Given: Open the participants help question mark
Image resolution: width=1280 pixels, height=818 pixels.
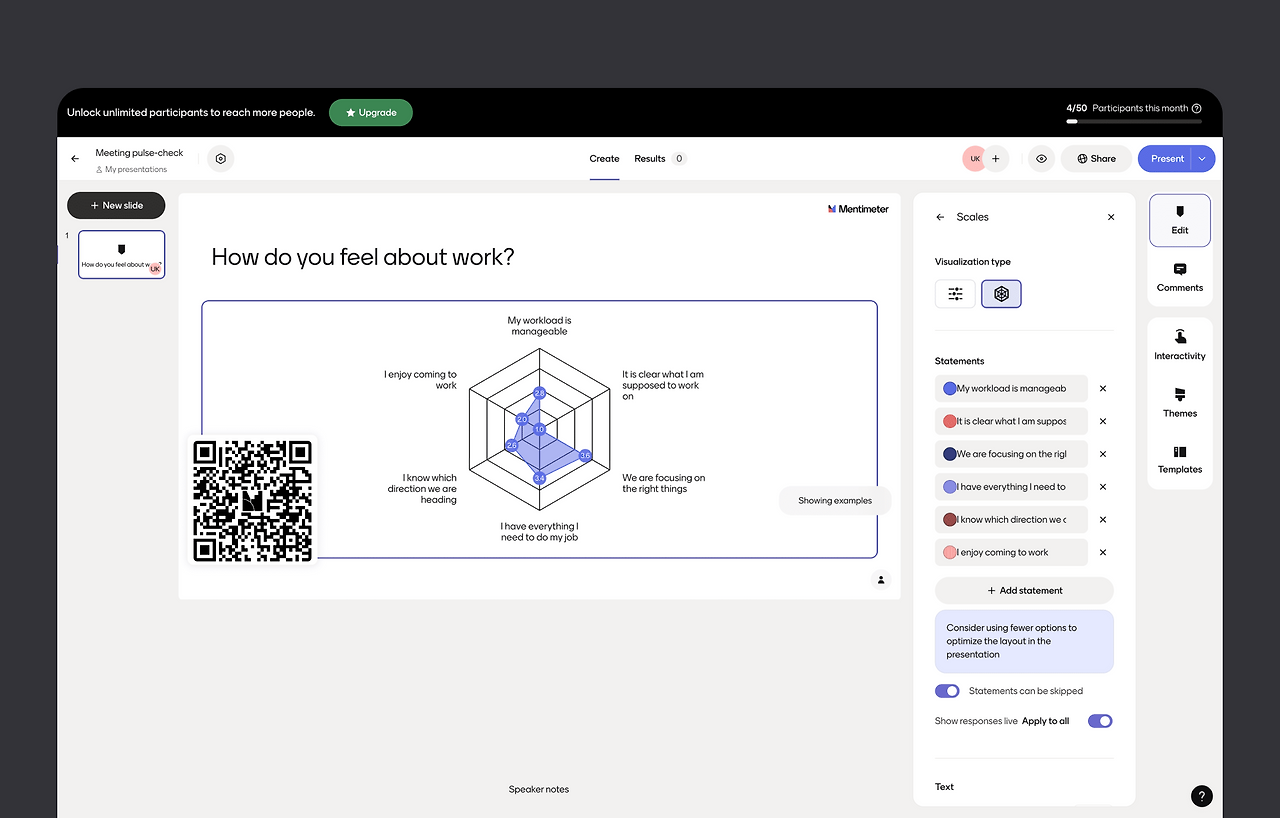Looking at the screenshot, I should (x=1197, y=108).
